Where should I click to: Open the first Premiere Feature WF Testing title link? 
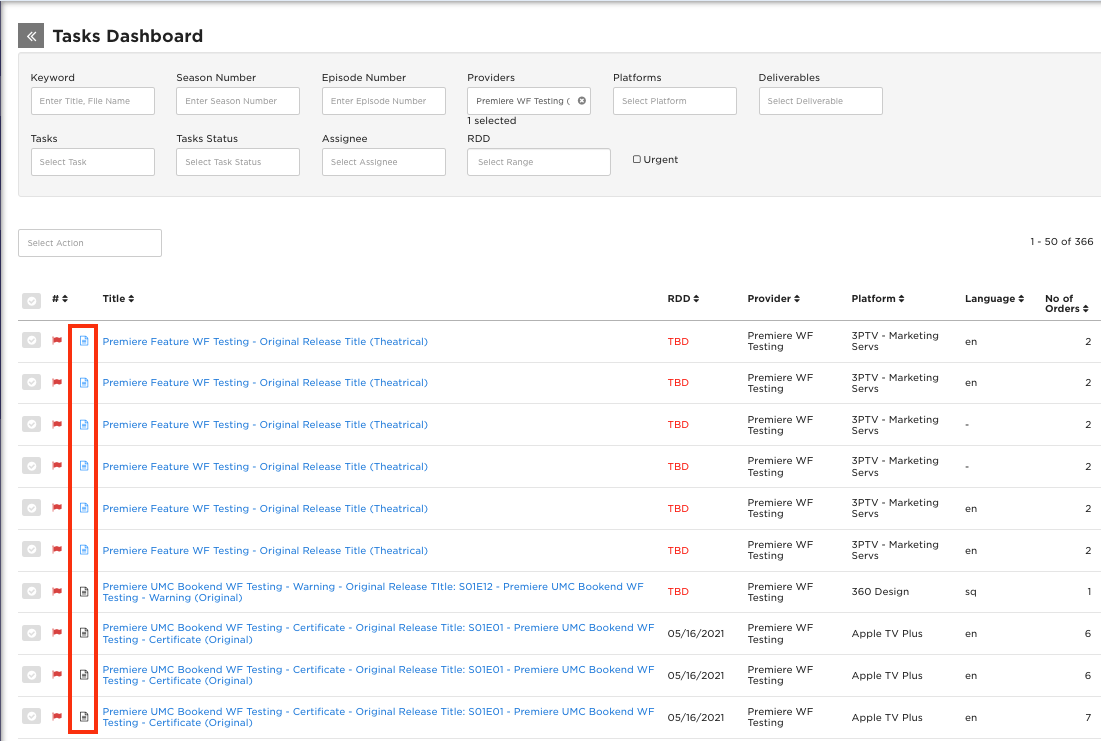pos(265,341)
